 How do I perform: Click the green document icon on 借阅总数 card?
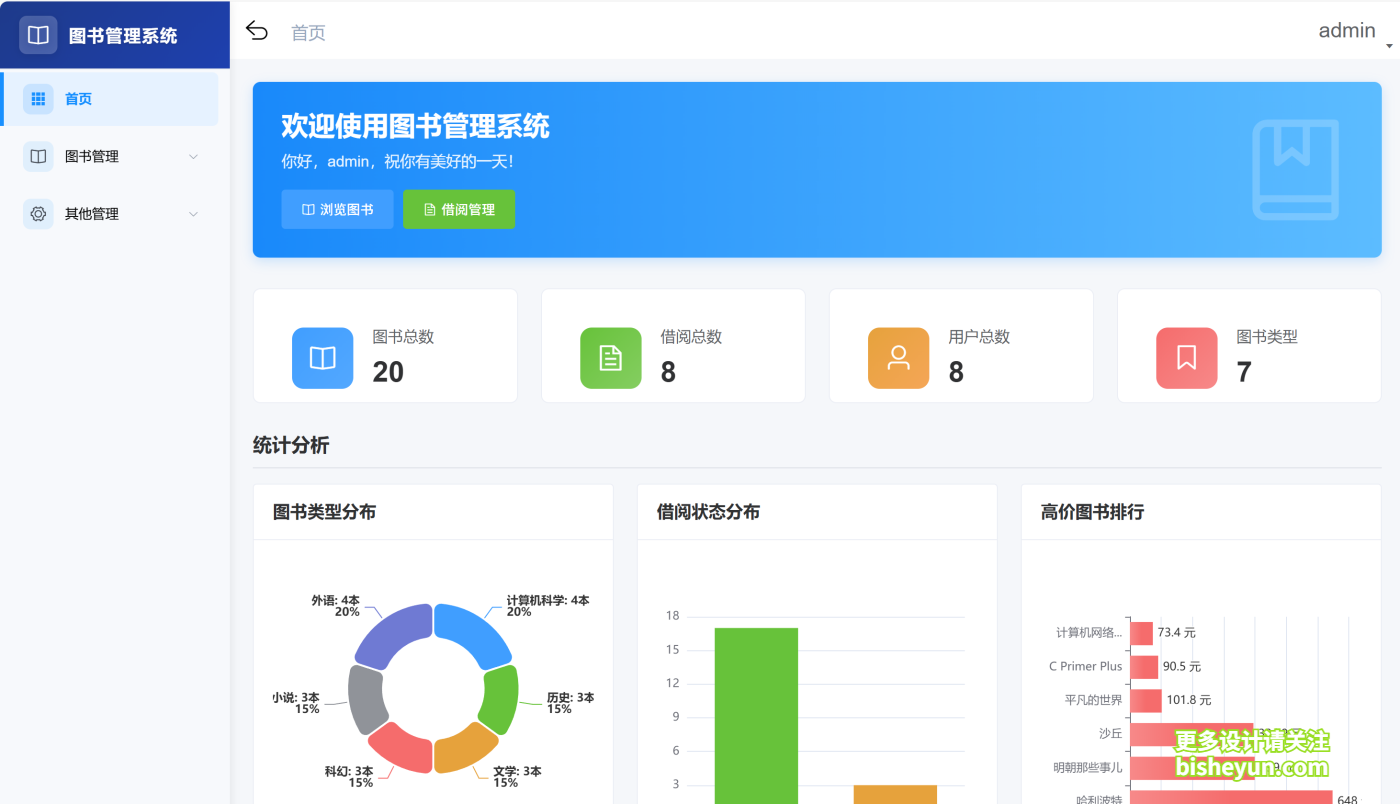tap(610, 358)
